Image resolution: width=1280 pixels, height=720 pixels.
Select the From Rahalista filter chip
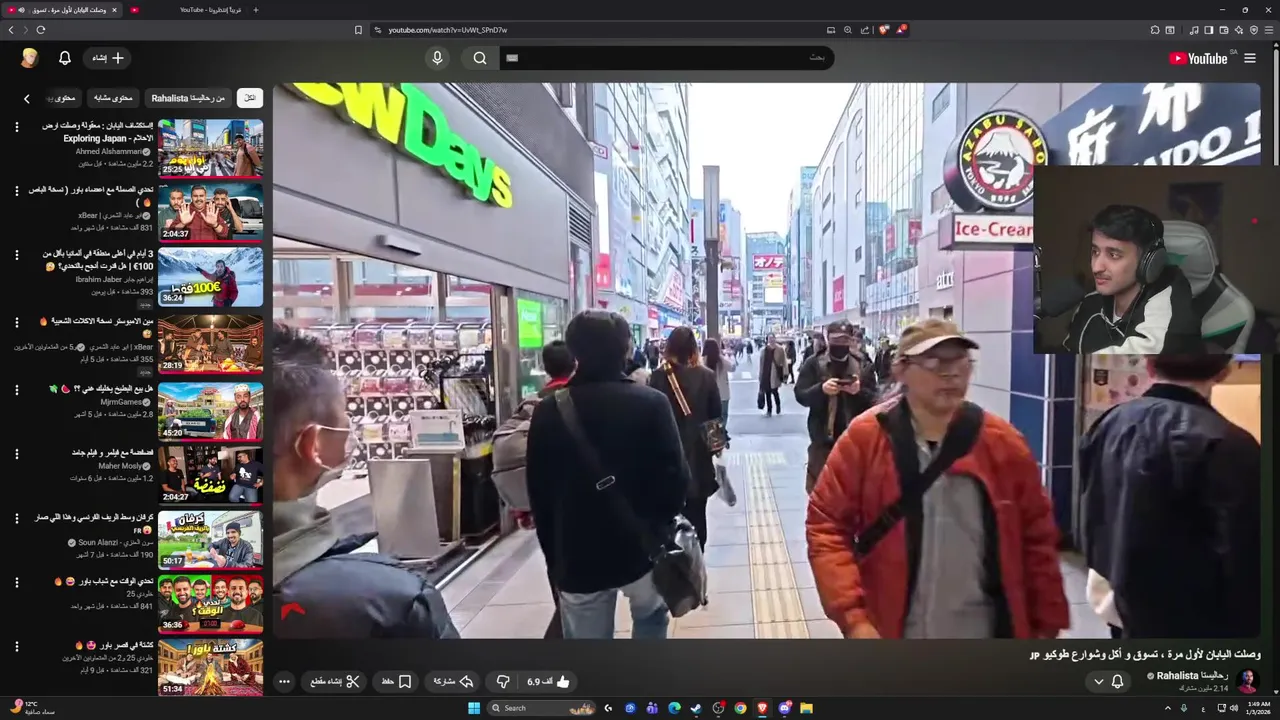188,98
